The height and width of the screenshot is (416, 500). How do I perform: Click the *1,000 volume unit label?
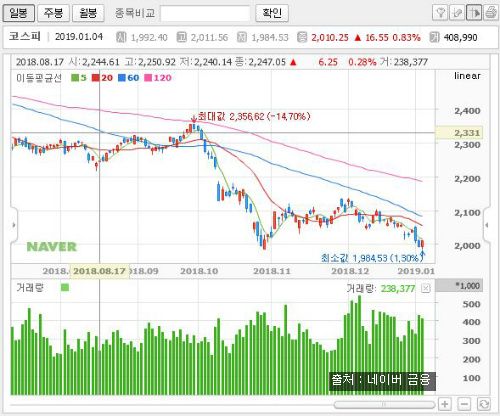click(459, 286)
